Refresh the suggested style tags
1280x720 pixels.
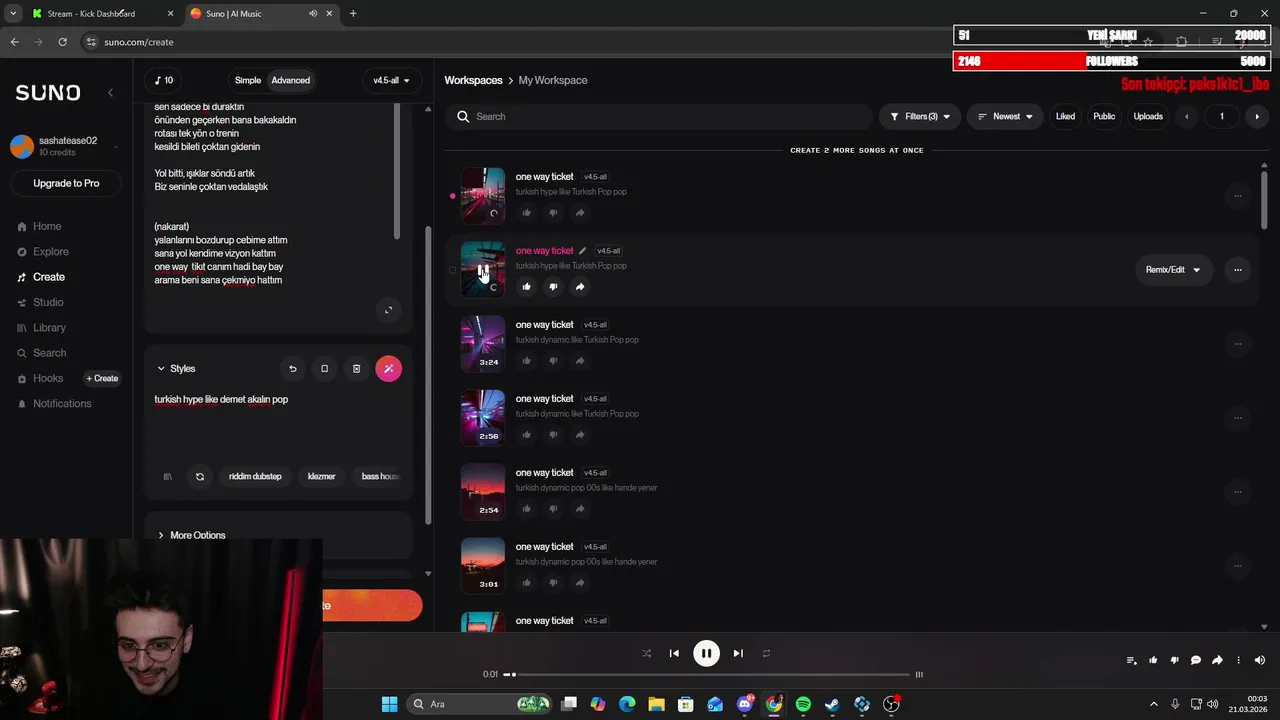[200, 477]
